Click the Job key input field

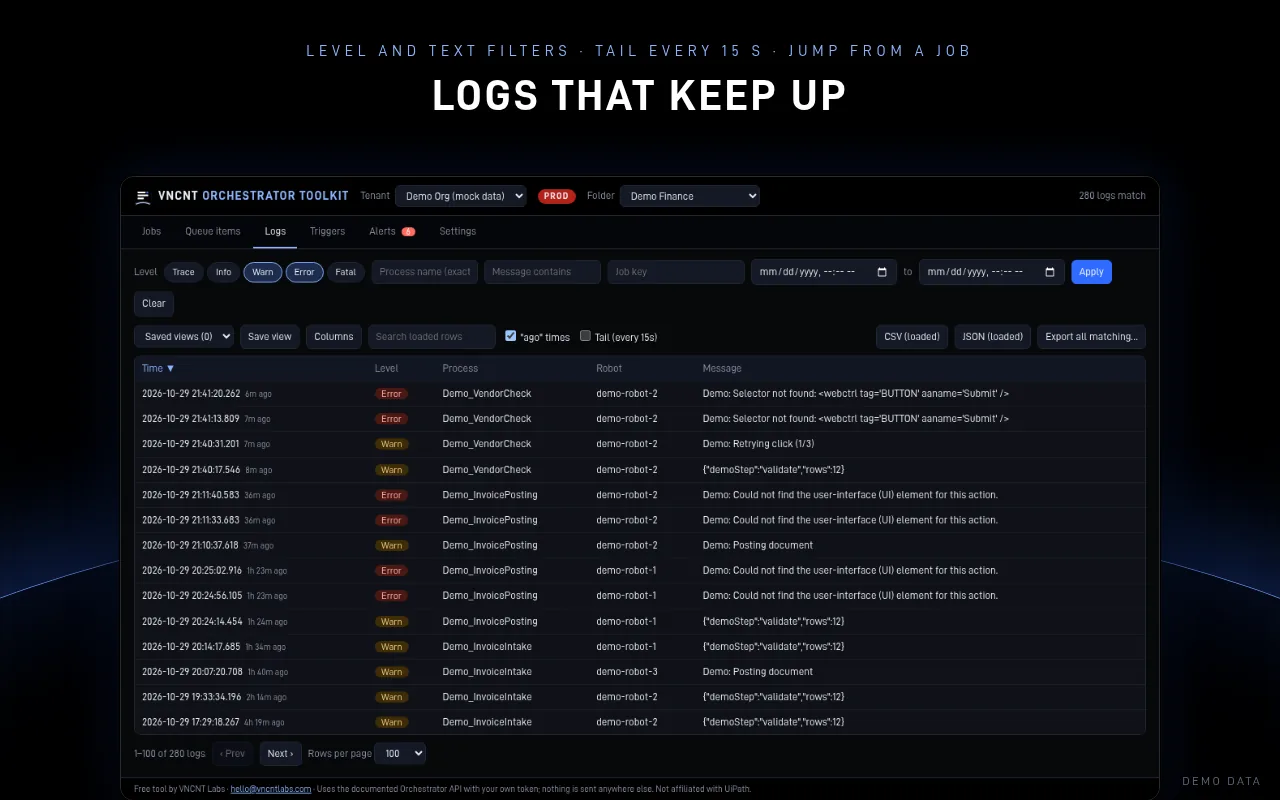click(x=676, y=272)
